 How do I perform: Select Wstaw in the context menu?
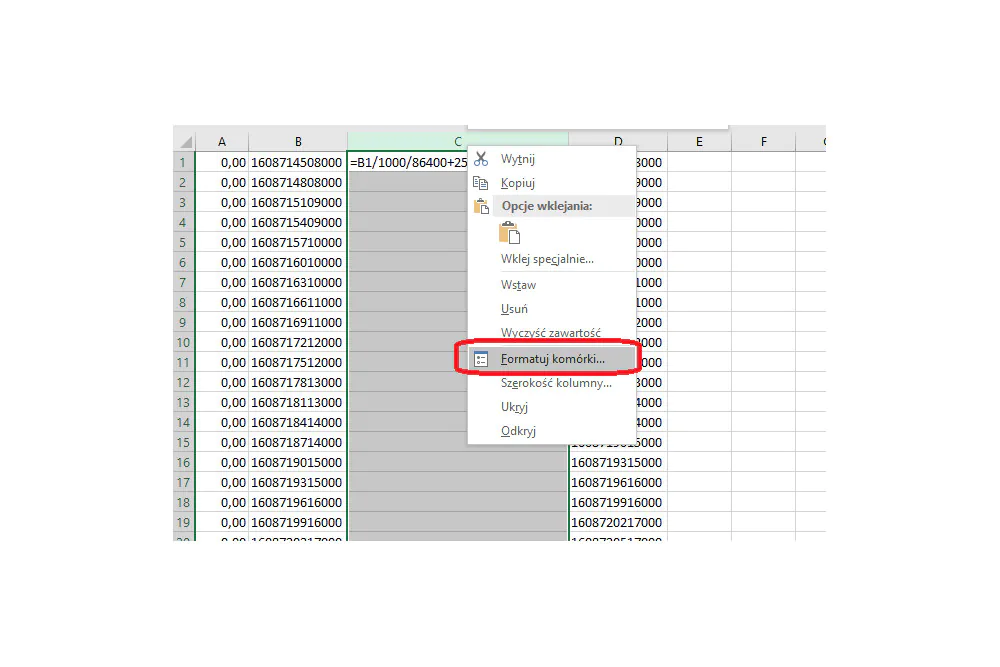coord(518,285)
